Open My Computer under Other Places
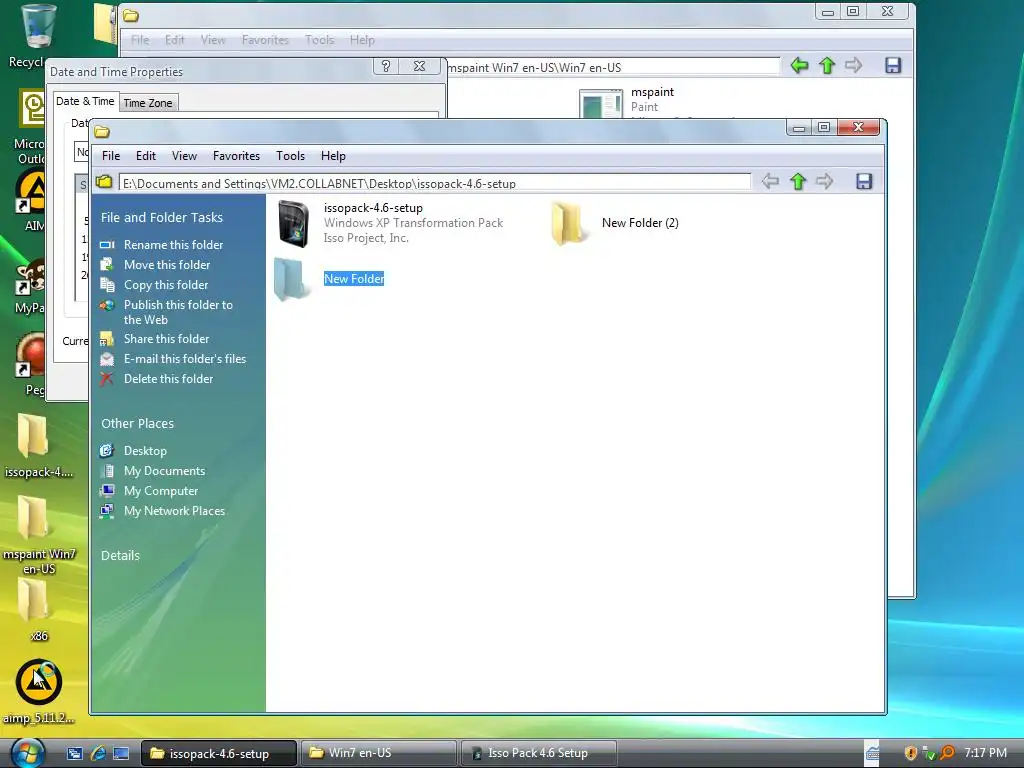The height and width of the screenshot is (768, 1024). 161,490
